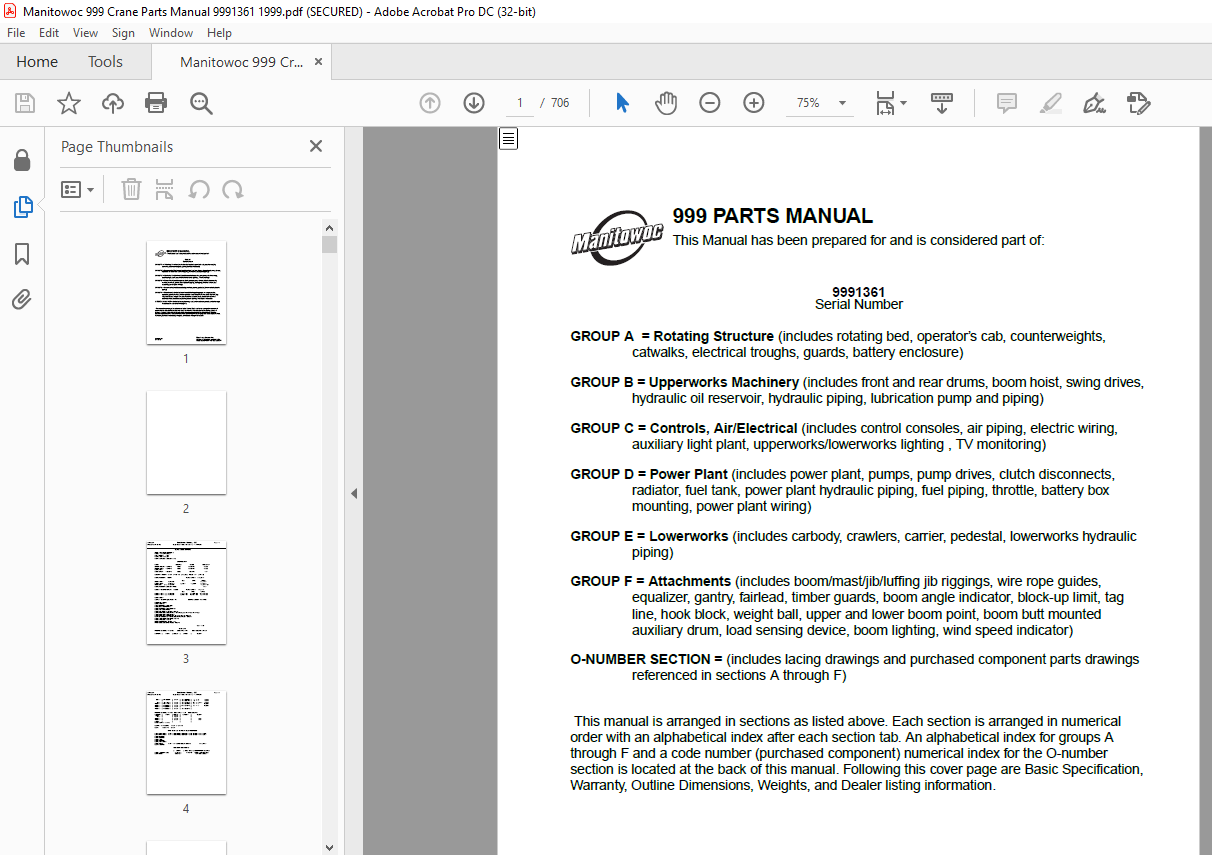Select the Manitowoc 999 Cr... document tab
This screenshot has width=1212, height=855.
tap(241, 62)
